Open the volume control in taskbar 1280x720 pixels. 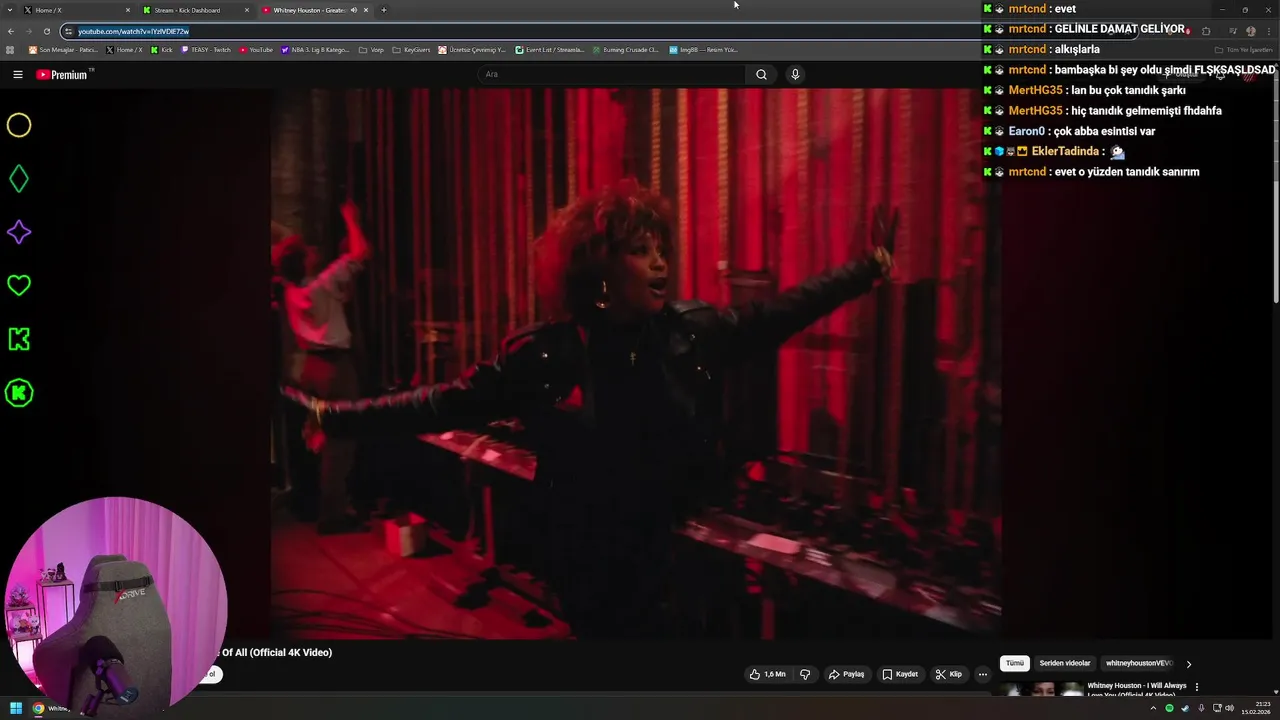(1229, 708)
